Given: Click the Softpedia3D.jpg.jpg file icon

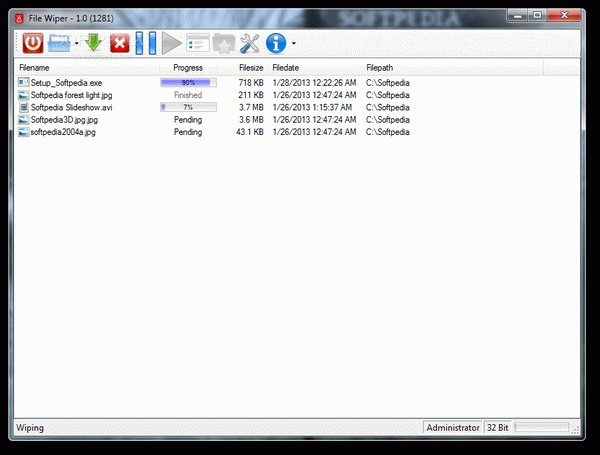Looking at the screenshot, I should click(x=23, y=120).
